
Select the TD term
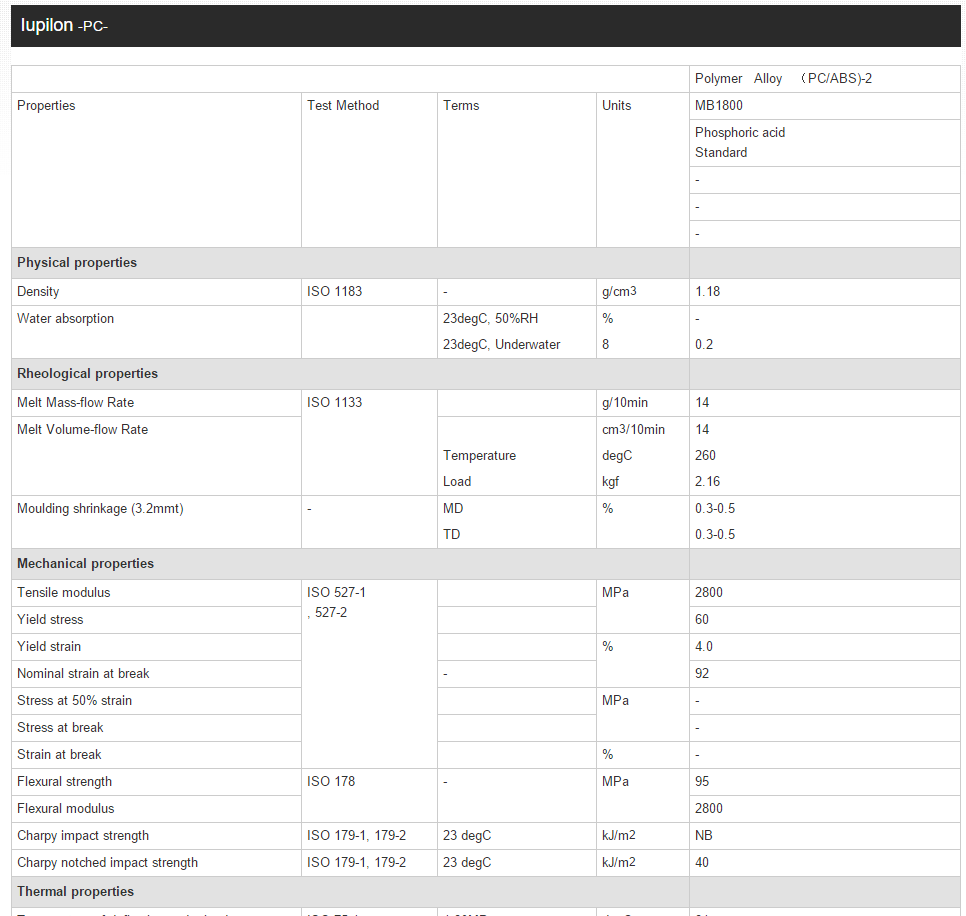click(x=452, y=534)
